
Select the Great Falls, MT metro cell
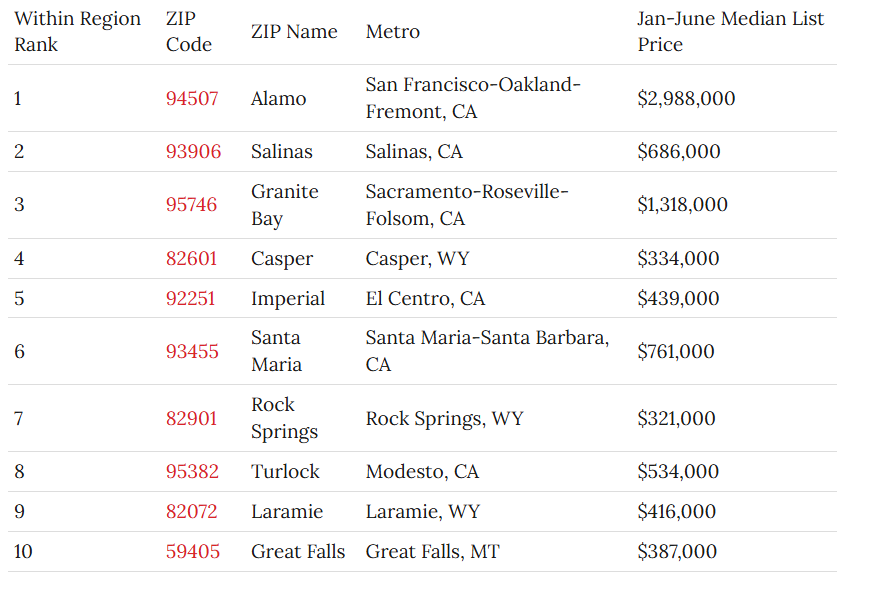coord(433,551)
